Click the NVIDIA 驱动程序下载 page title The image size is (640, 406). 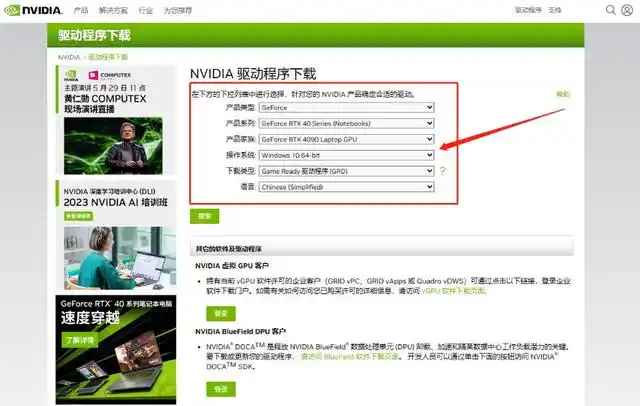(253, 74)
